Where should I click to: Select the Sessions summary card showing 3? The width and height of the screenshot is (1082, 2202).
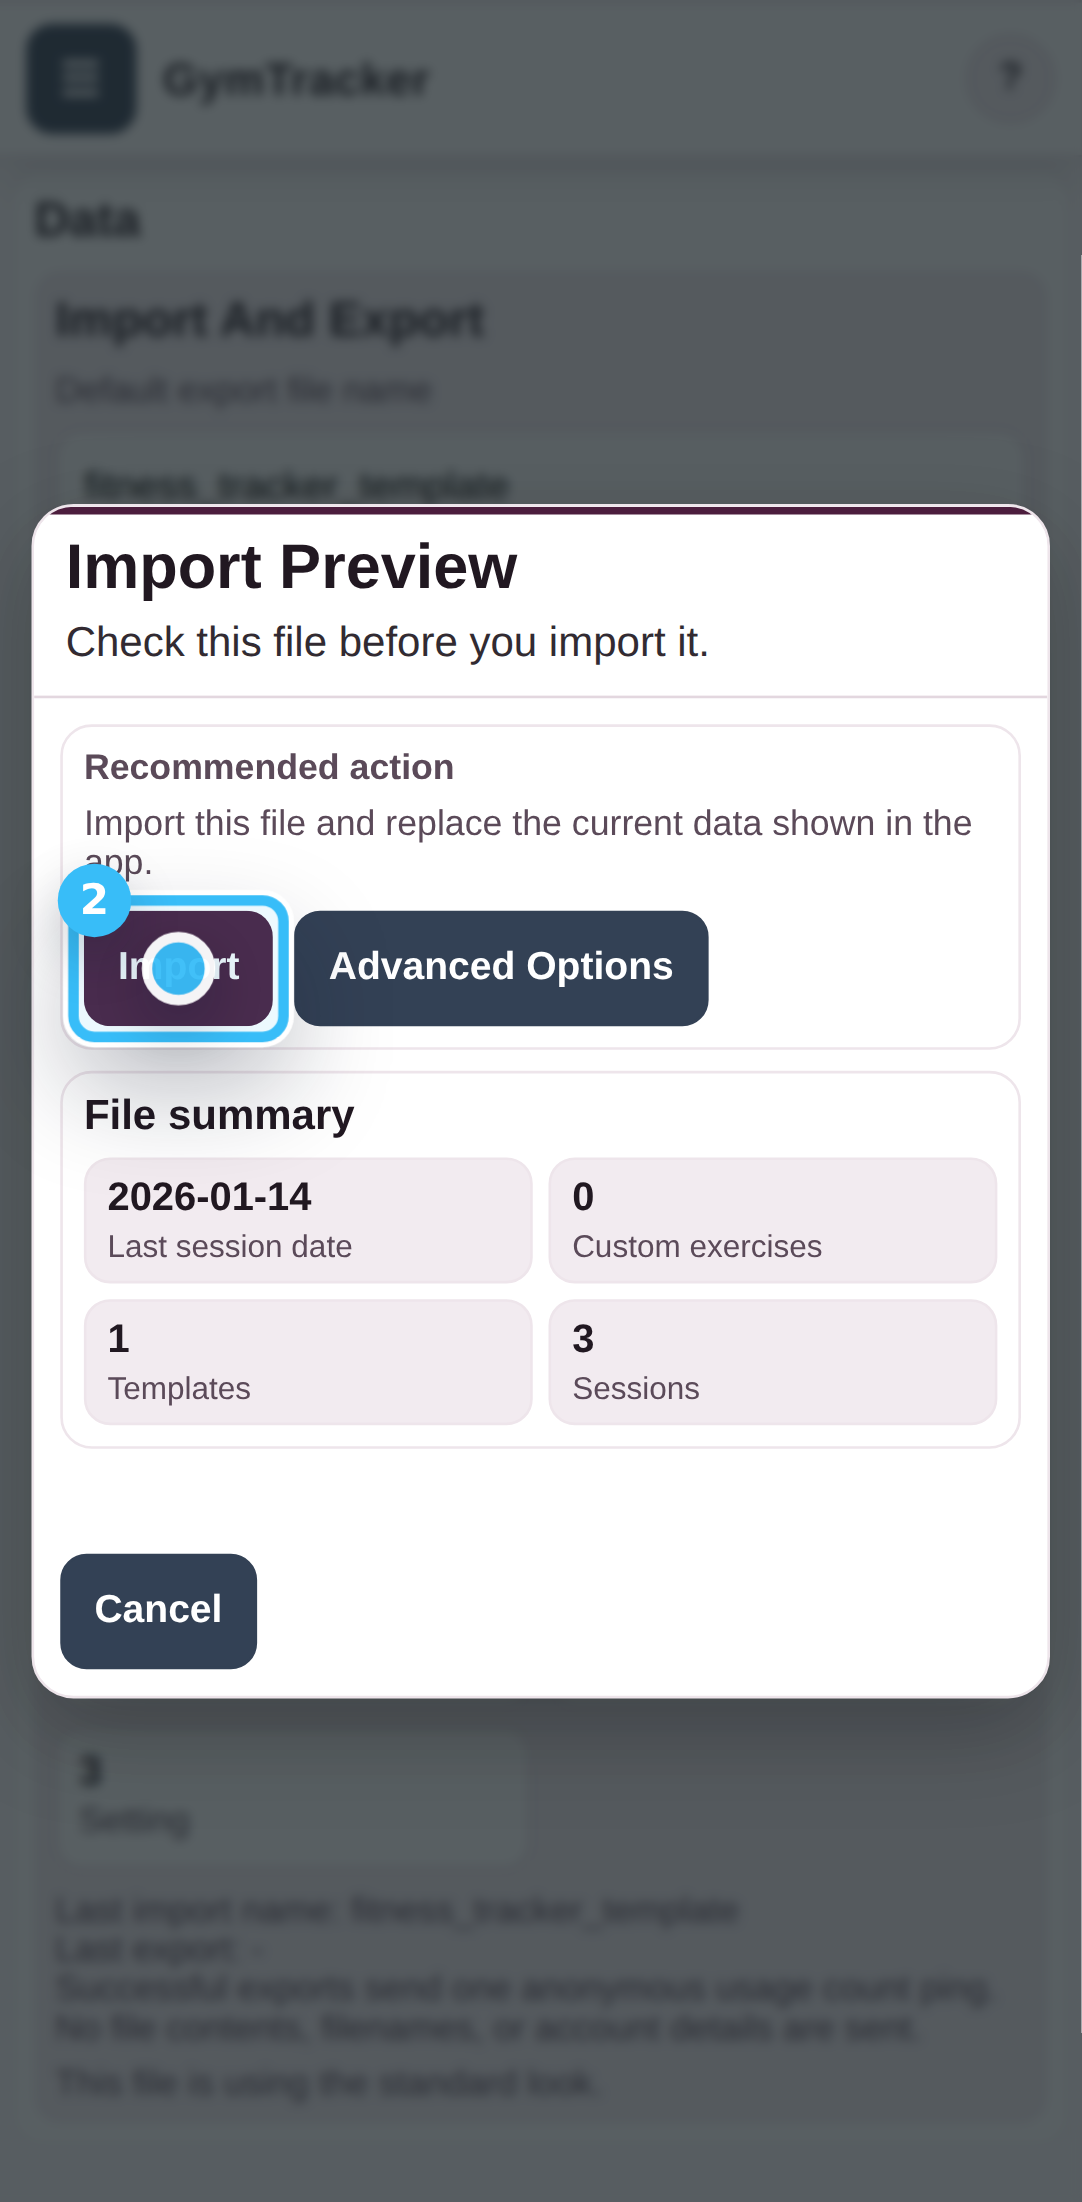(x=772, y=1361)
